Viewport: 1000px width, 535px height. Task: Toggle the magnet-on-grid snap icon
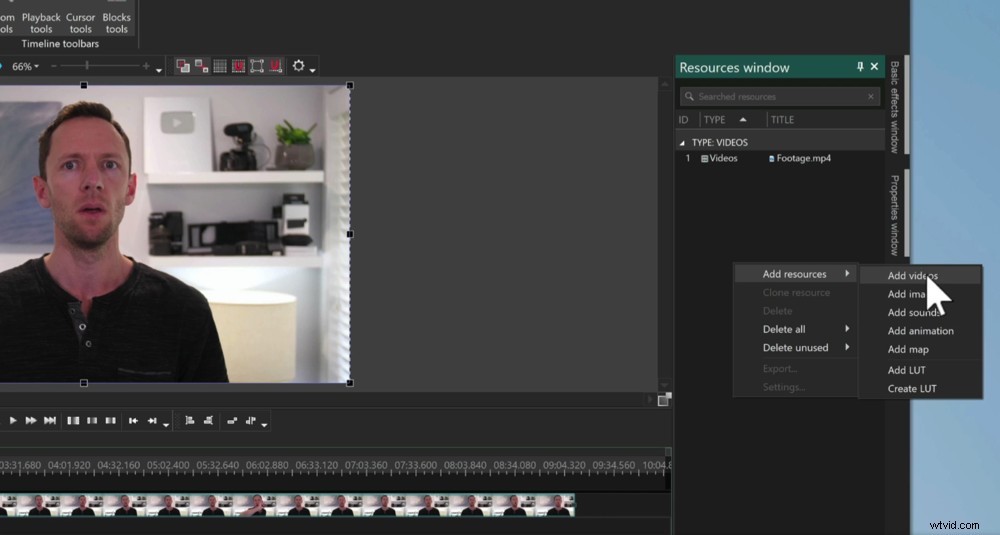coord(239,66)
